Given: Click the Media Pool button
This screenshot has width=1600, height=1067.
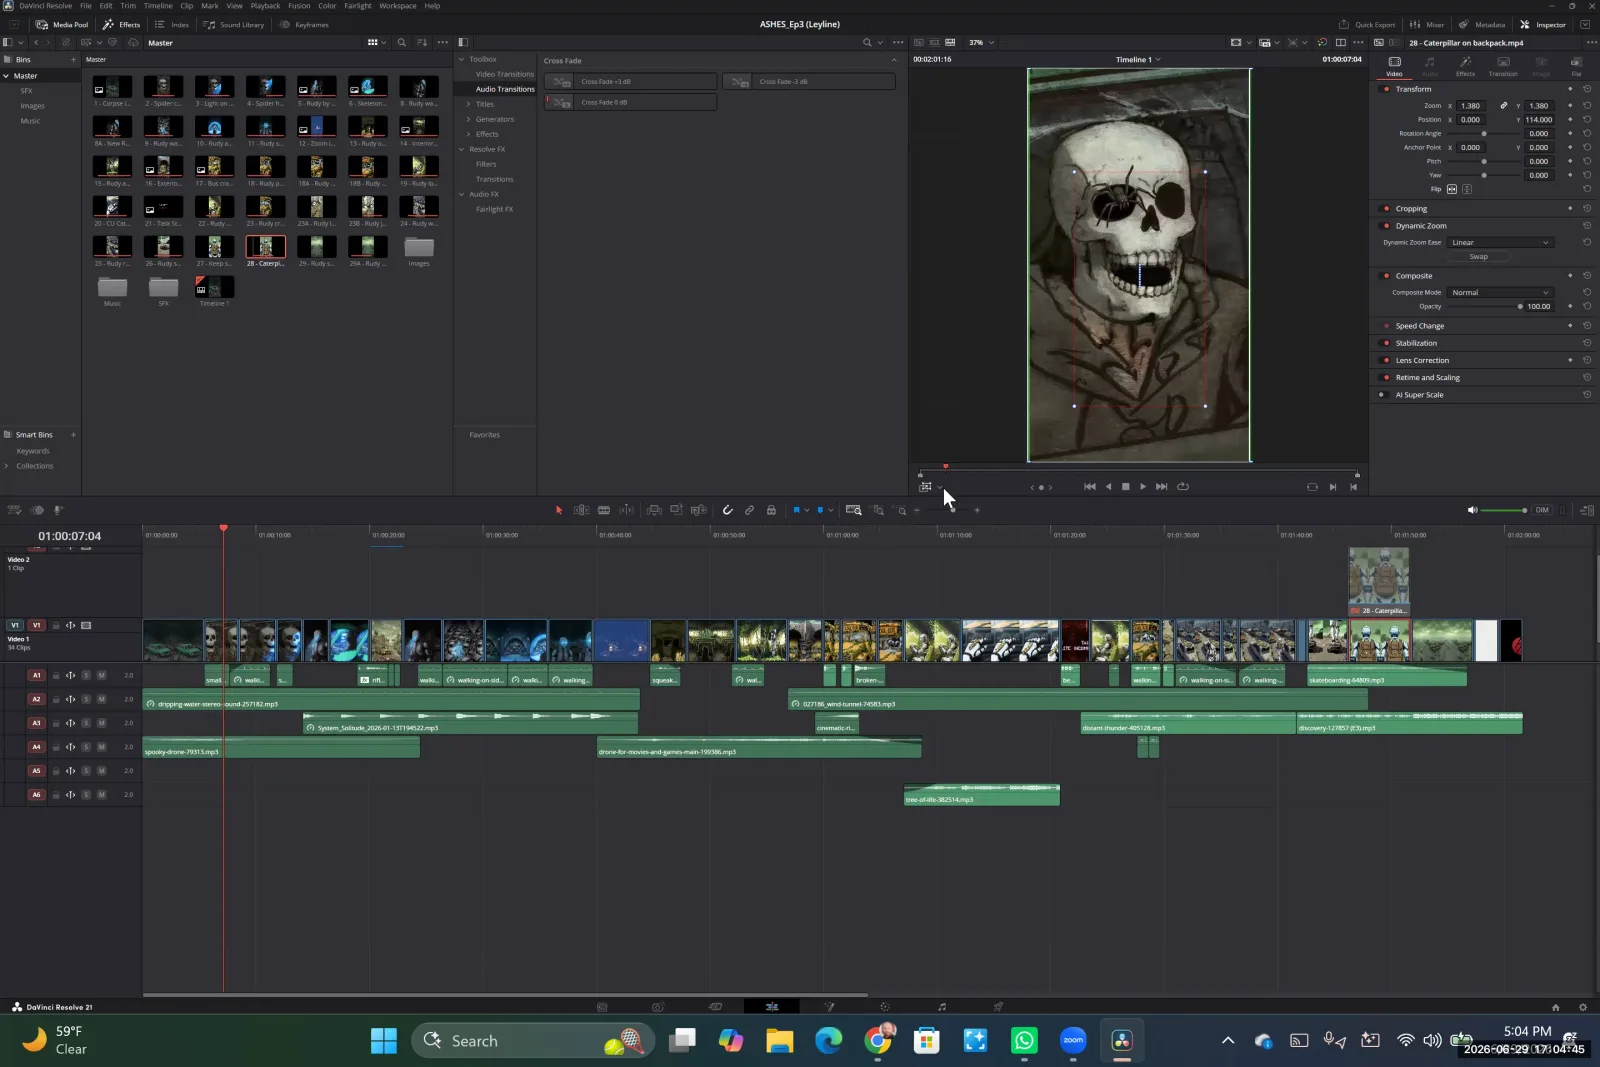Looking at the screenshot, I should point(62,25).
